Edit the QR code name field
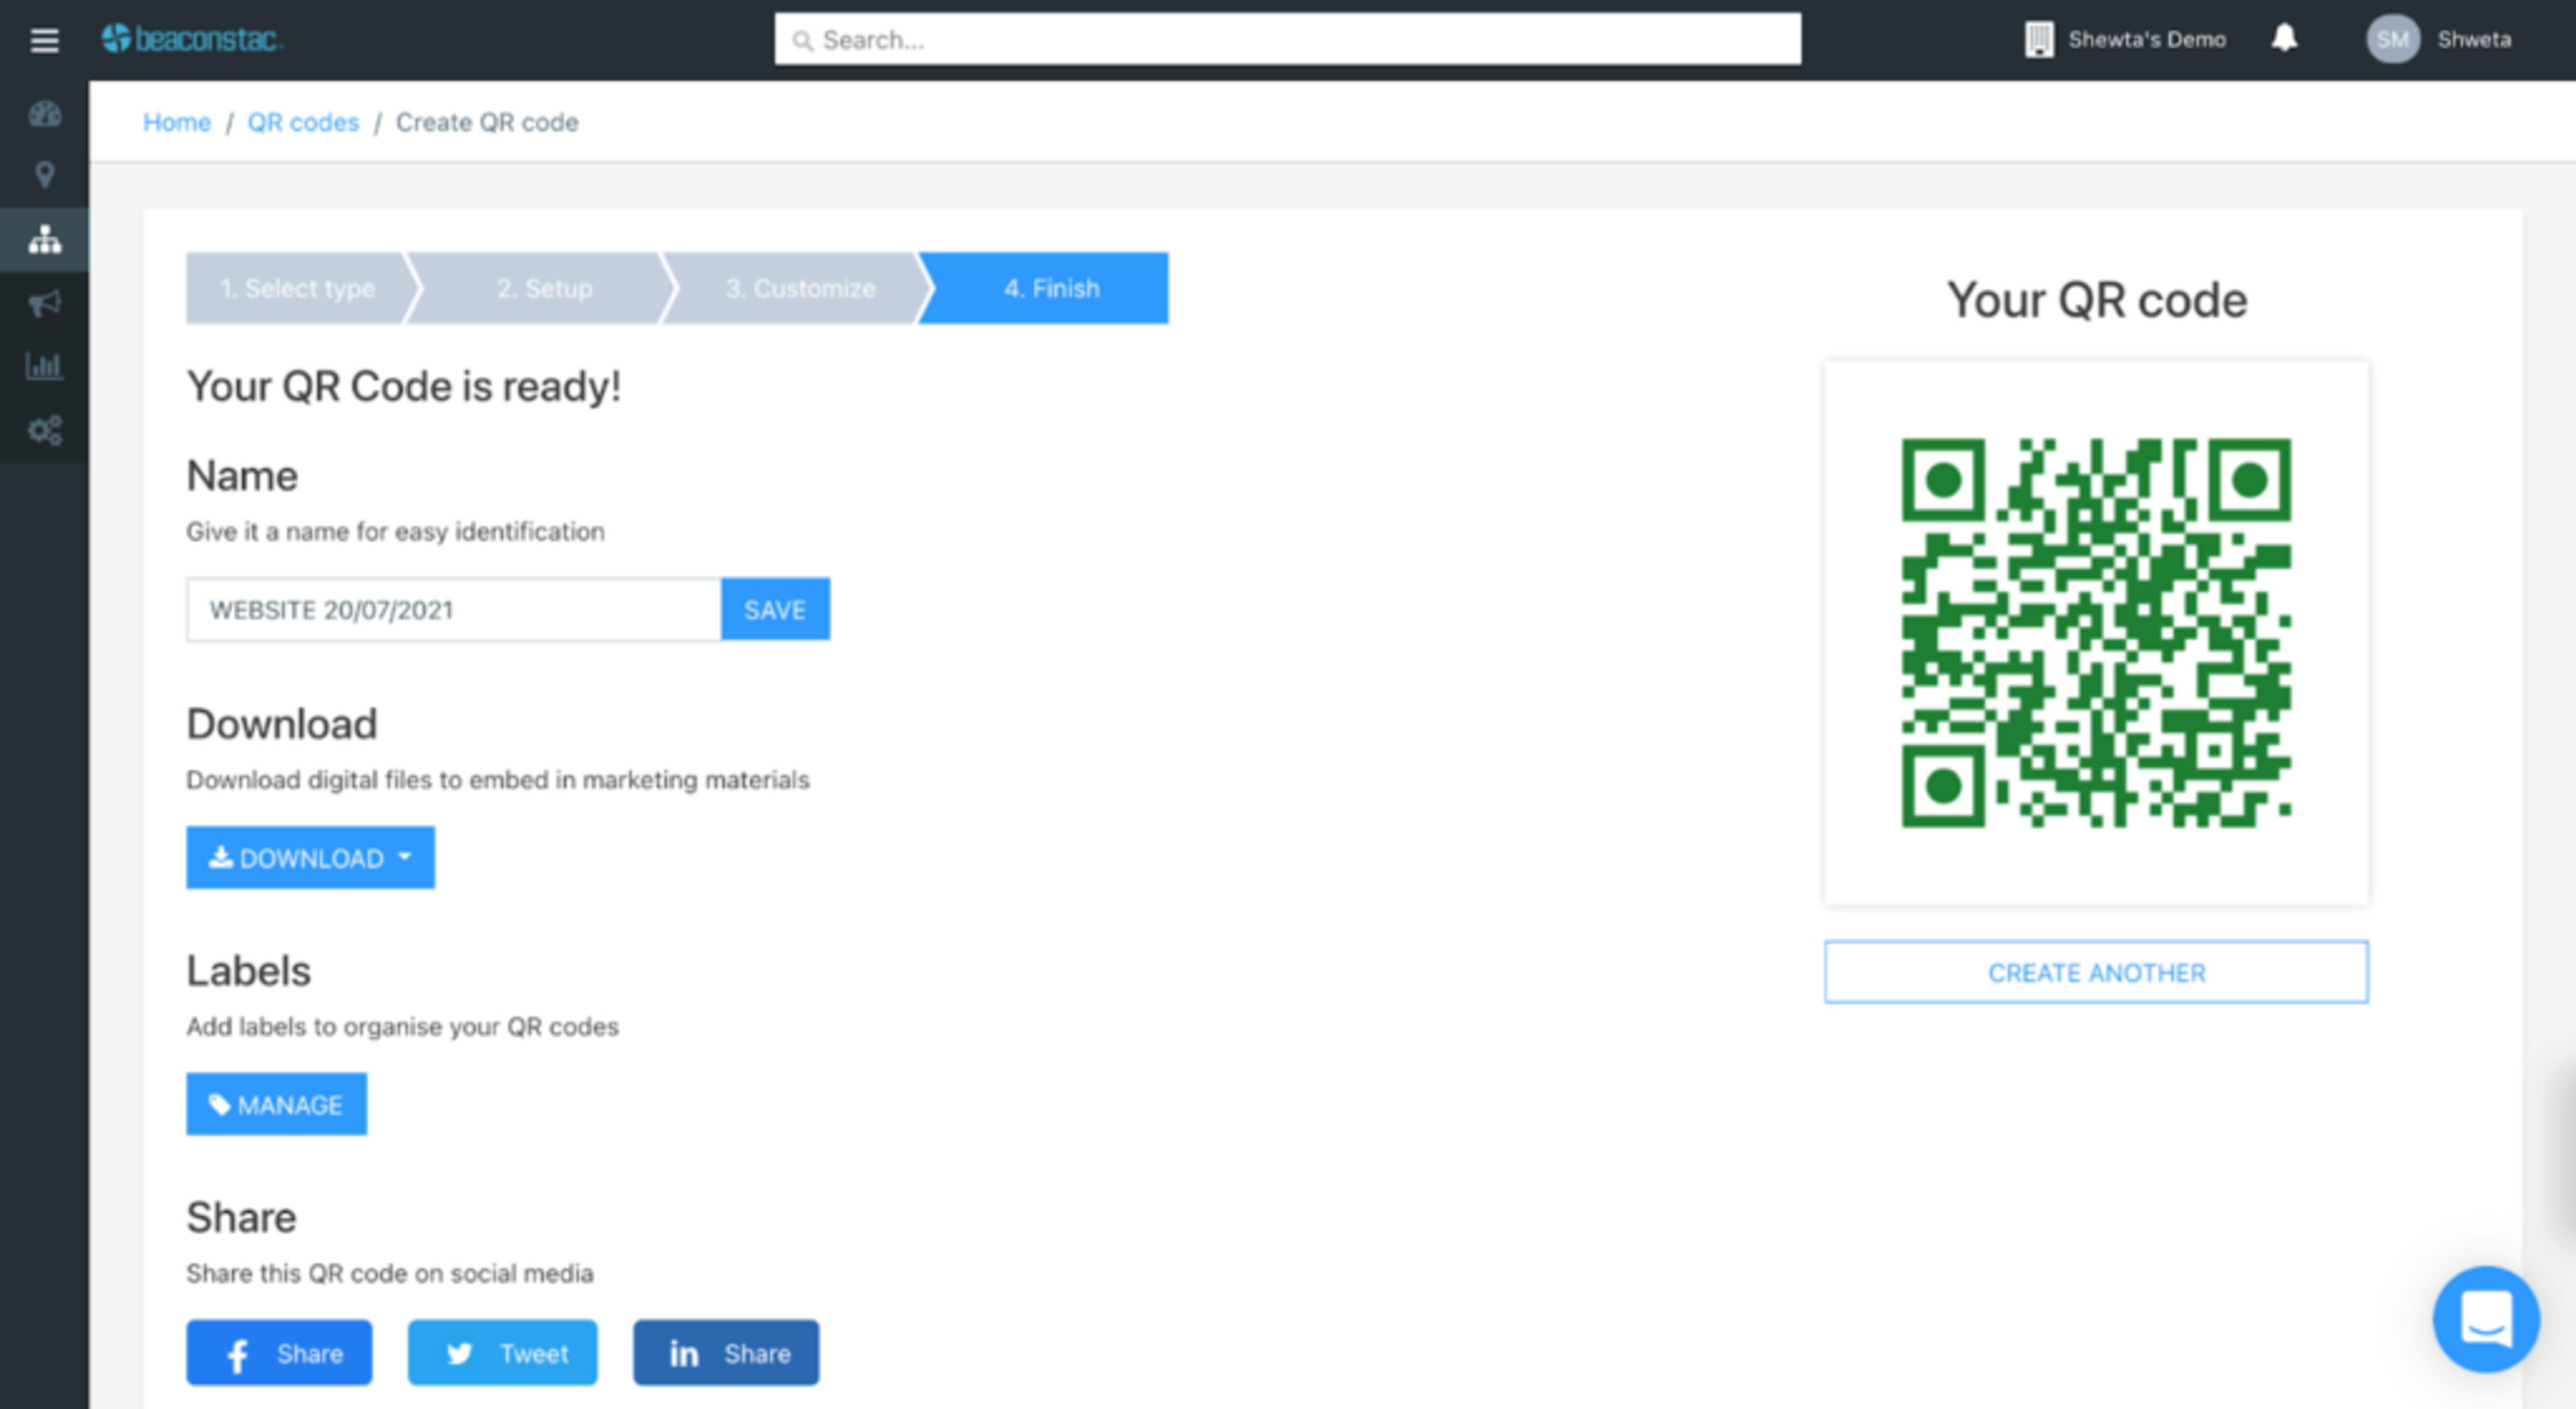This screenshot has width=2576, height=1409. pyautogui.click(x=454, y=609)
